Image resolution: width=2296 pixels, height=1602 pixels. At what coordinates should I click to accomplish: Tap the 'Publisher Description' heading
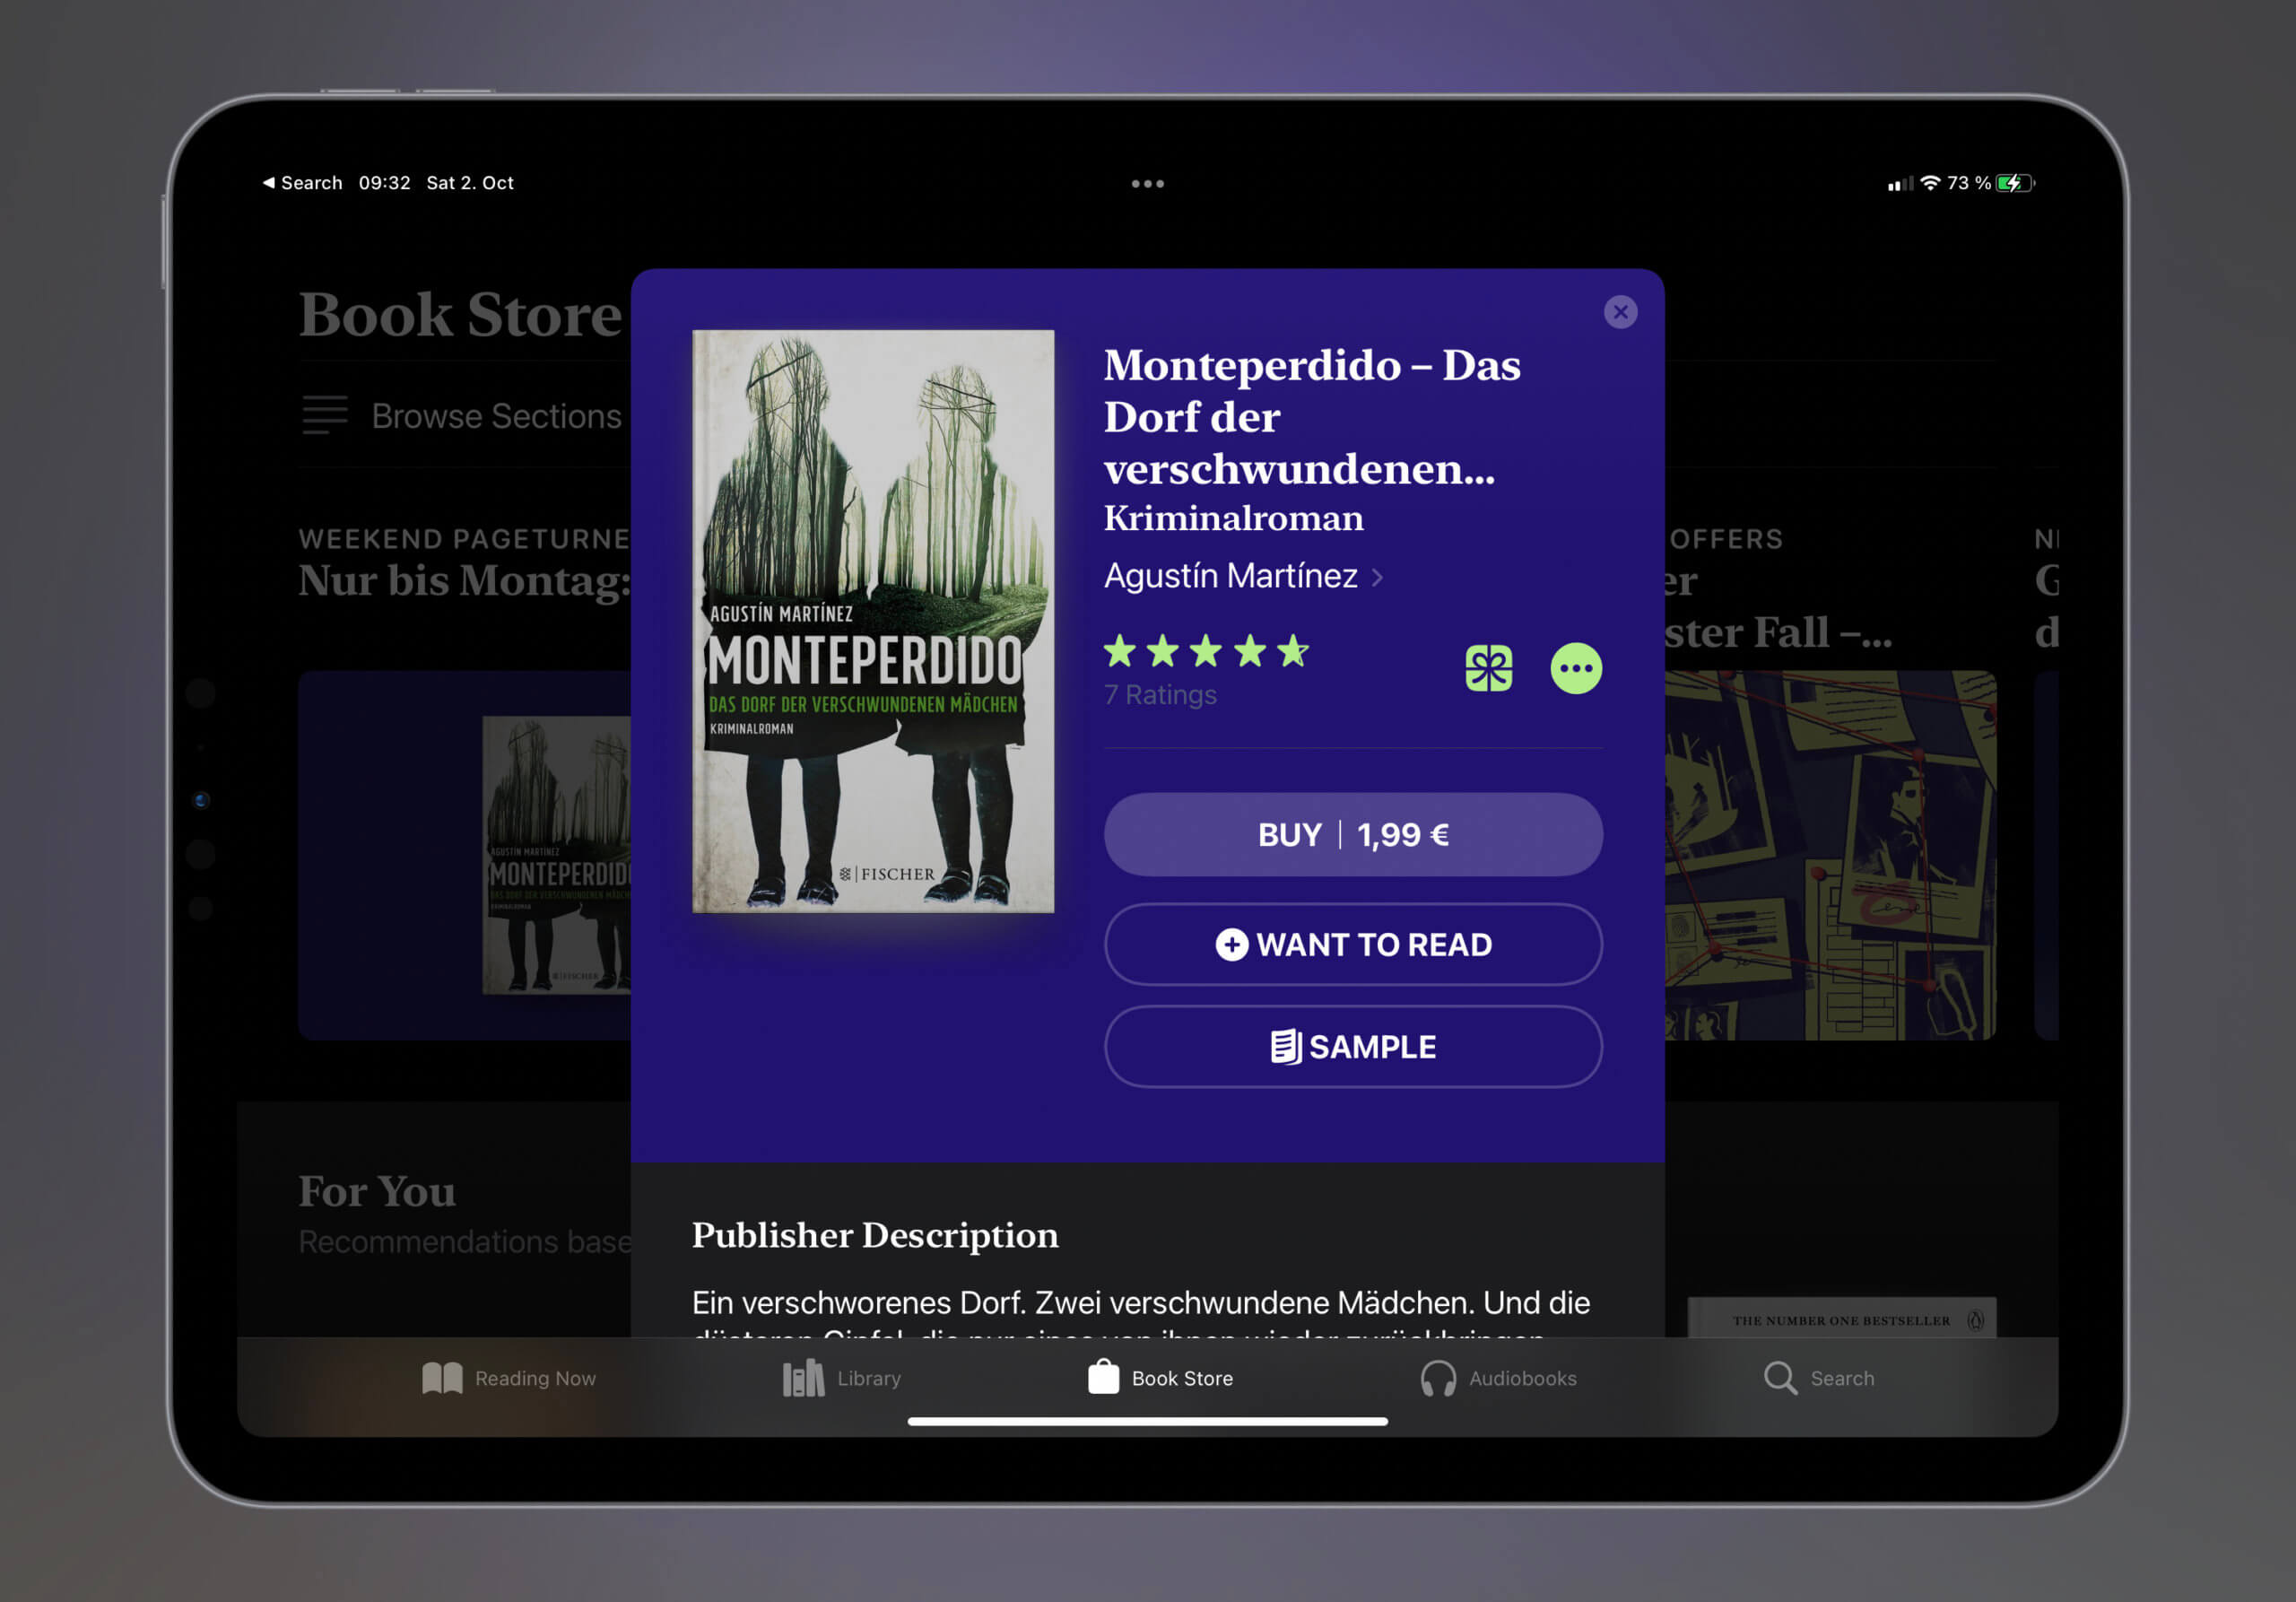tap(875, 1235)
